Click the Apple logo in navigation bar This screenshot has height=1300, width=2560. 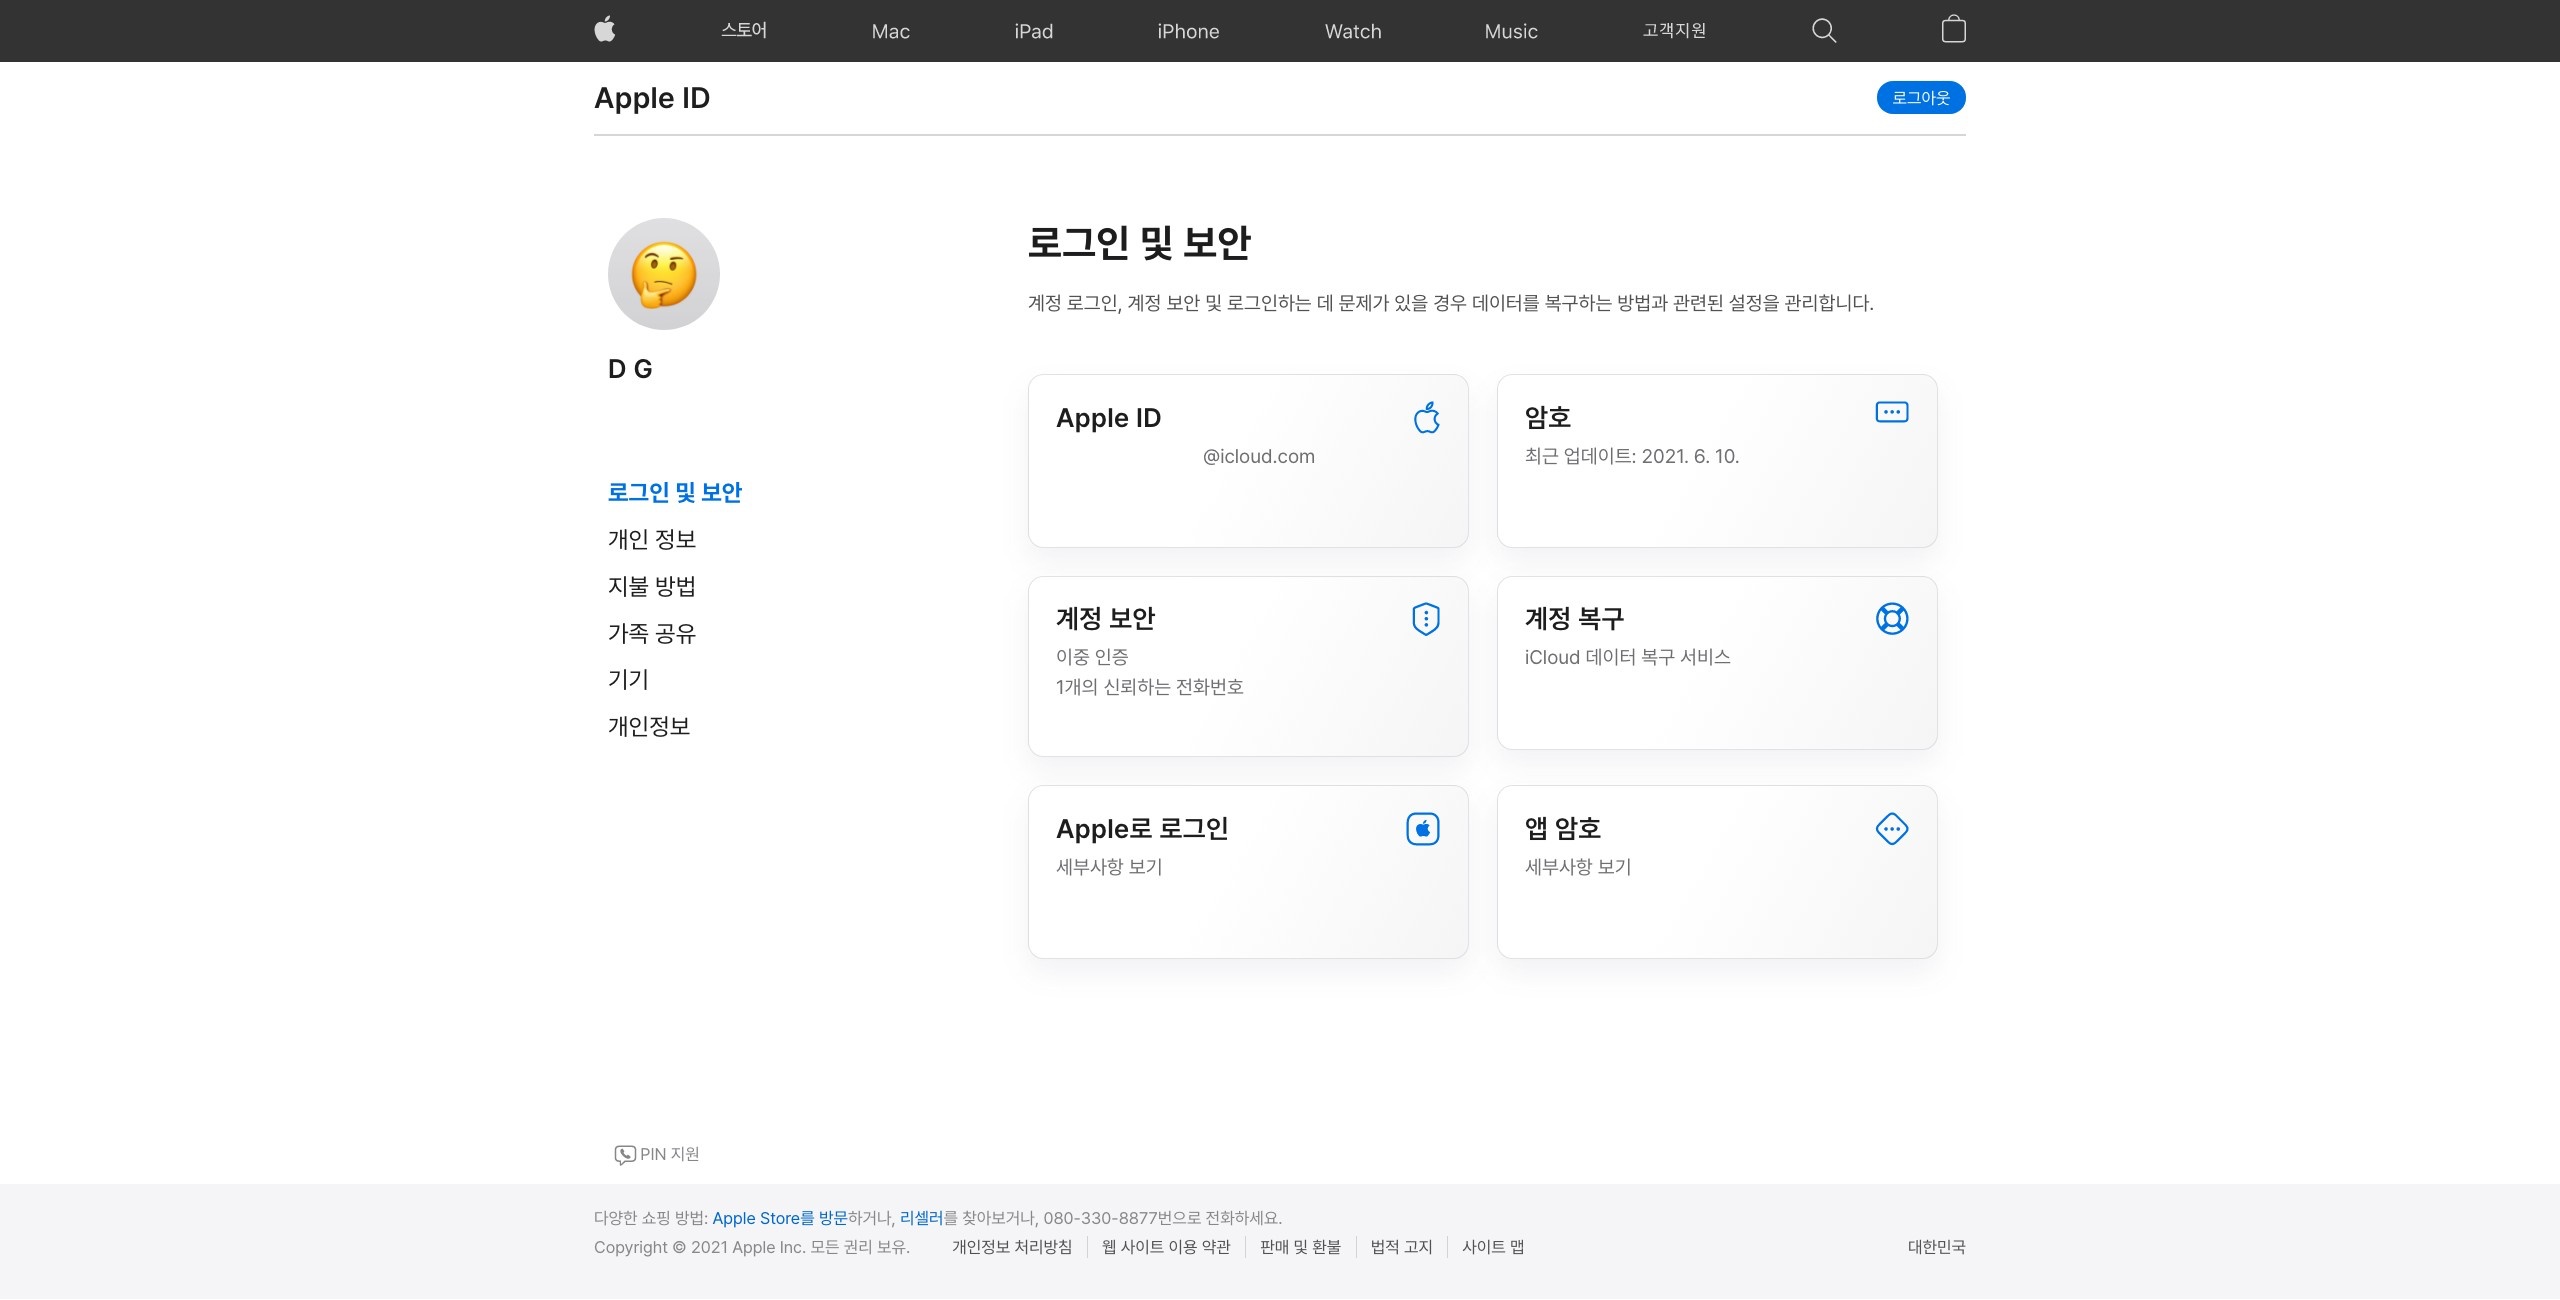605,30
